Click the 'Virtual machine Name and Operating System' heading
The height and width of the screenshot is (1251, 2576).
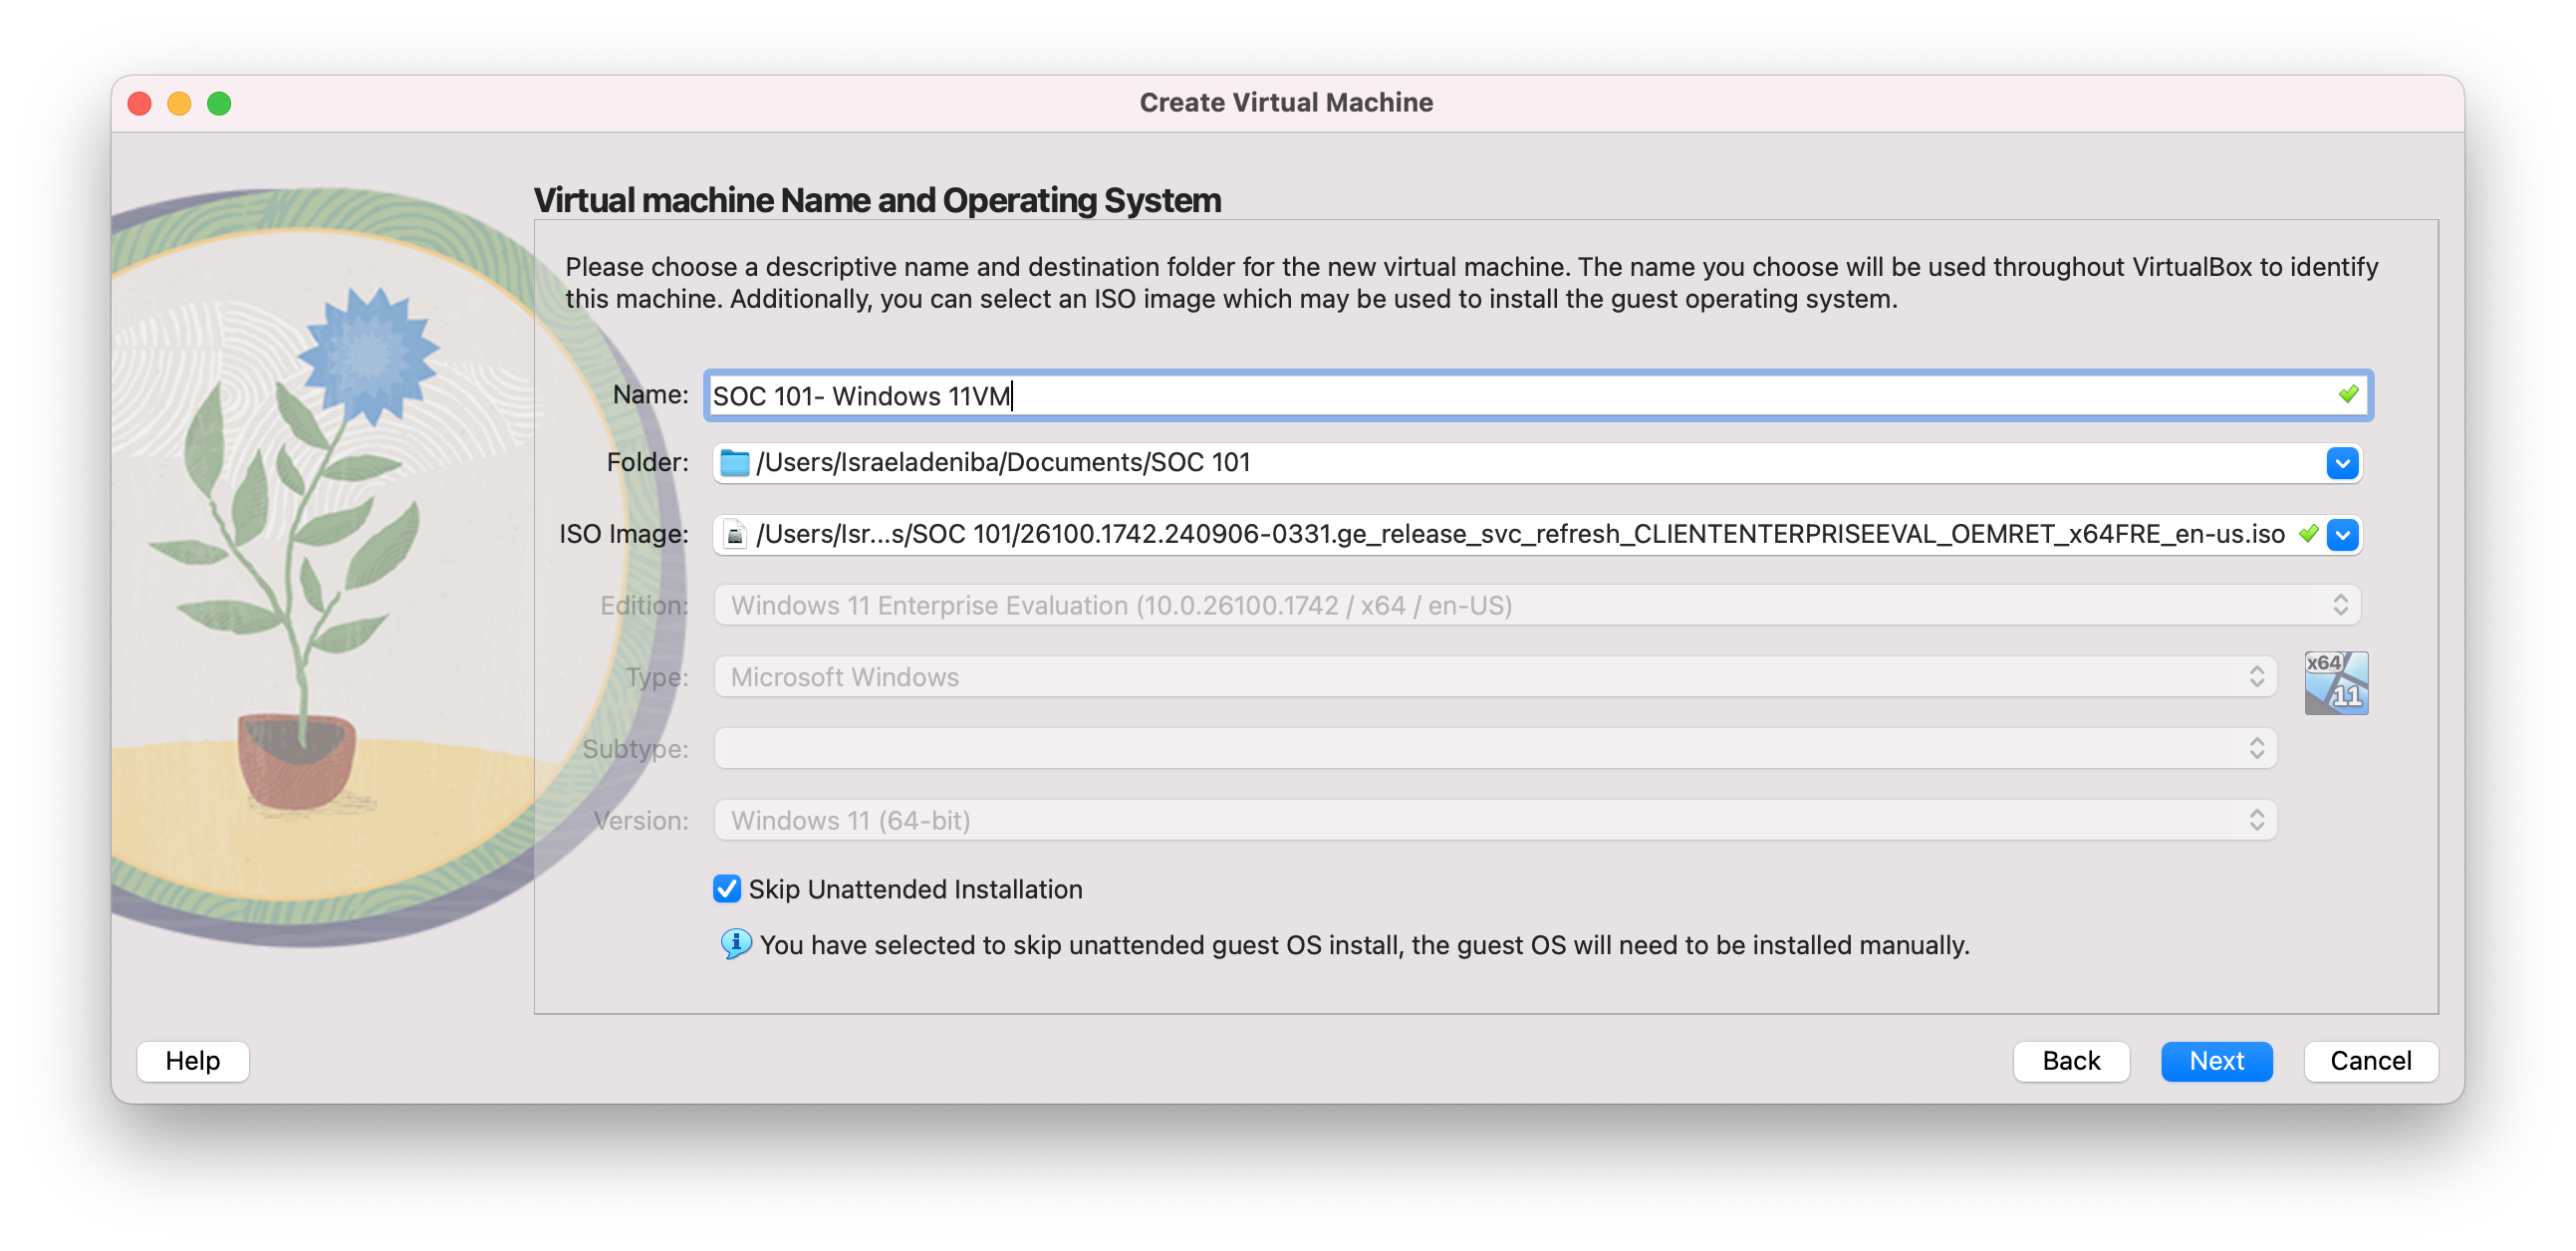877,201
